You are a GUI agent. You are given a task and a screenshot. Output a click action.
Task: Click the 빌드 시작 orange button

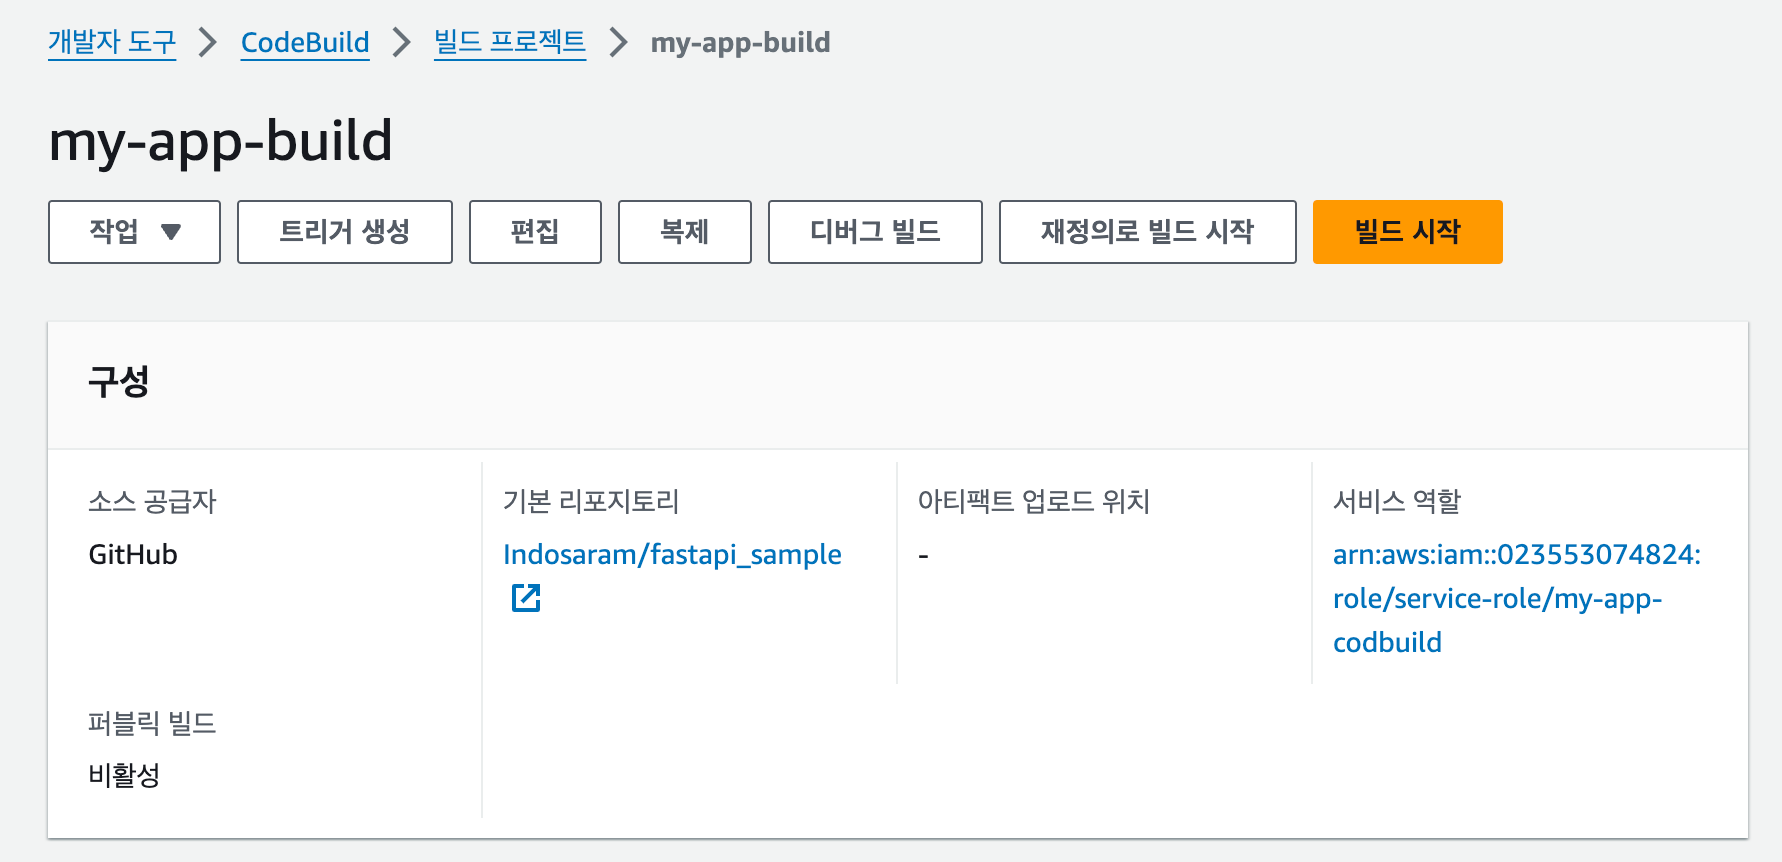click(x=1407, y=232)
